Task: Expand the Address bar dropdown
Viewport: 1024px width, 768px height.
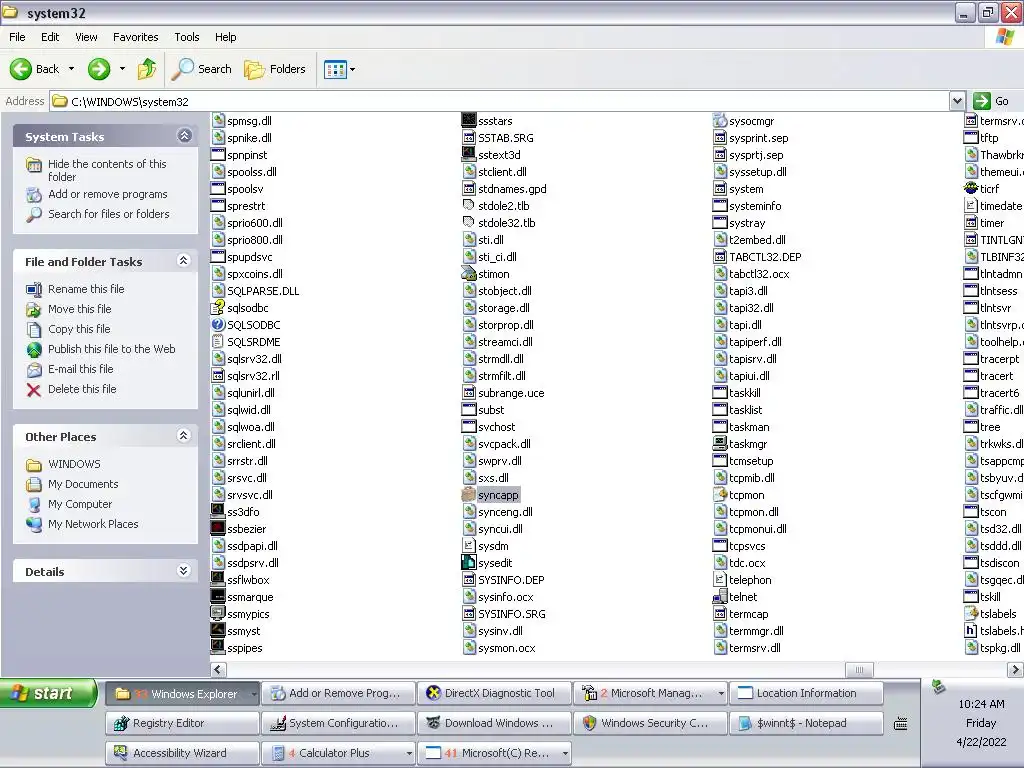Action: point(957,101)
